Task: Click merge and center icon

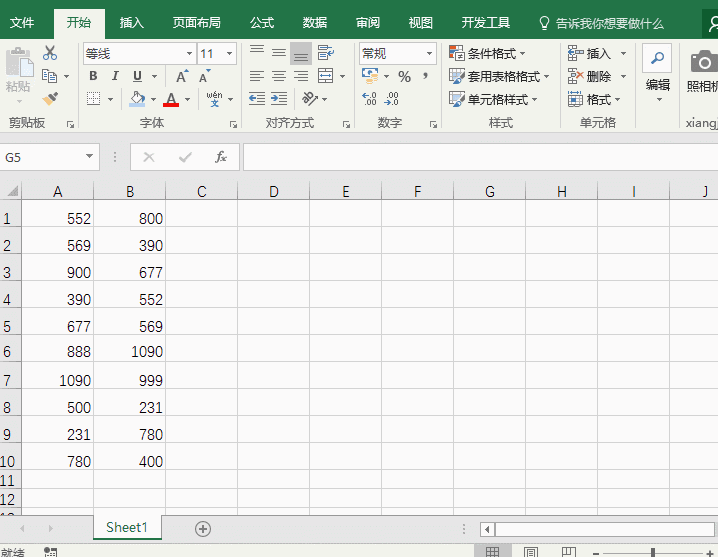Action: coord(326,76)
